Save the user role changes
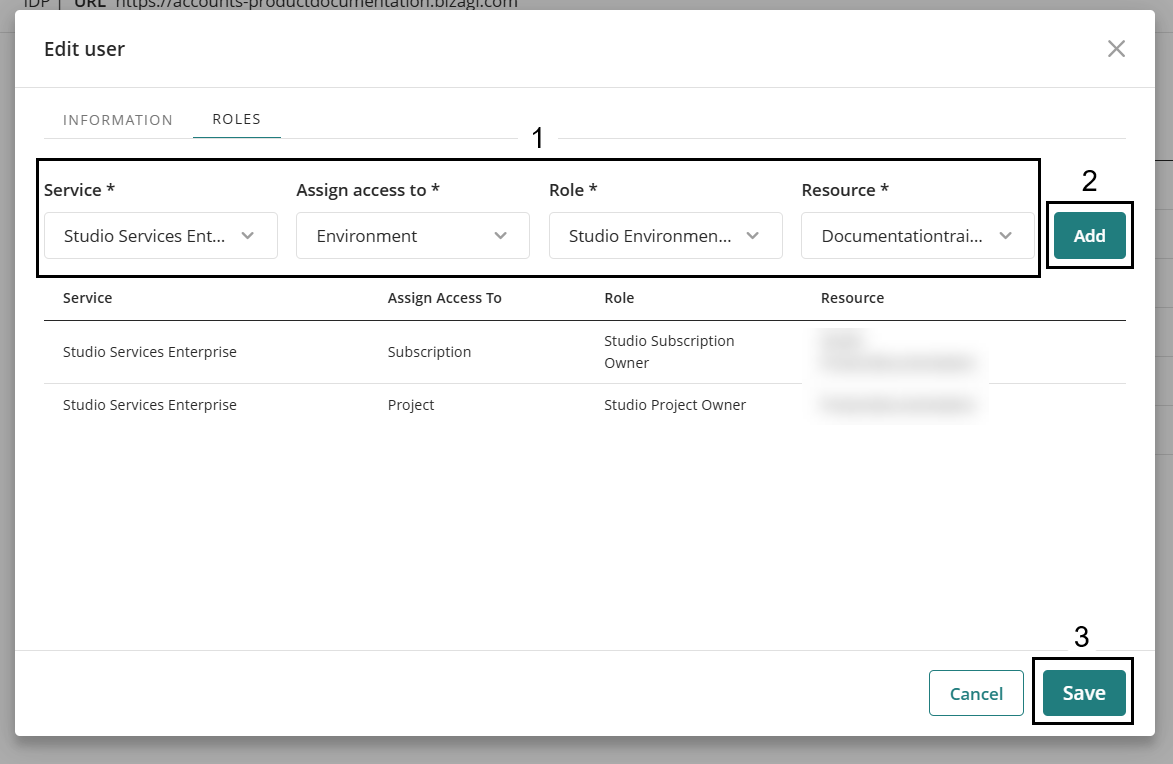Screen dimensions: 1173x764 1083,693
